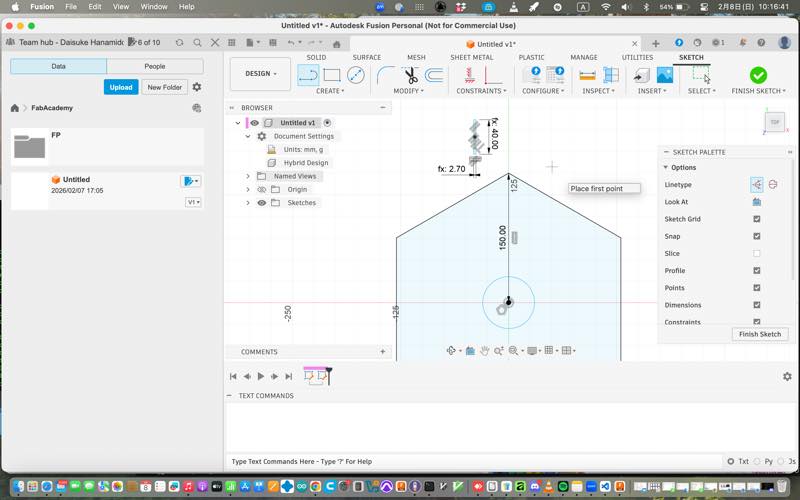Close the data panel with X icon
The image size is (800, 500).
pyautogui.click(x=215, y=42)
